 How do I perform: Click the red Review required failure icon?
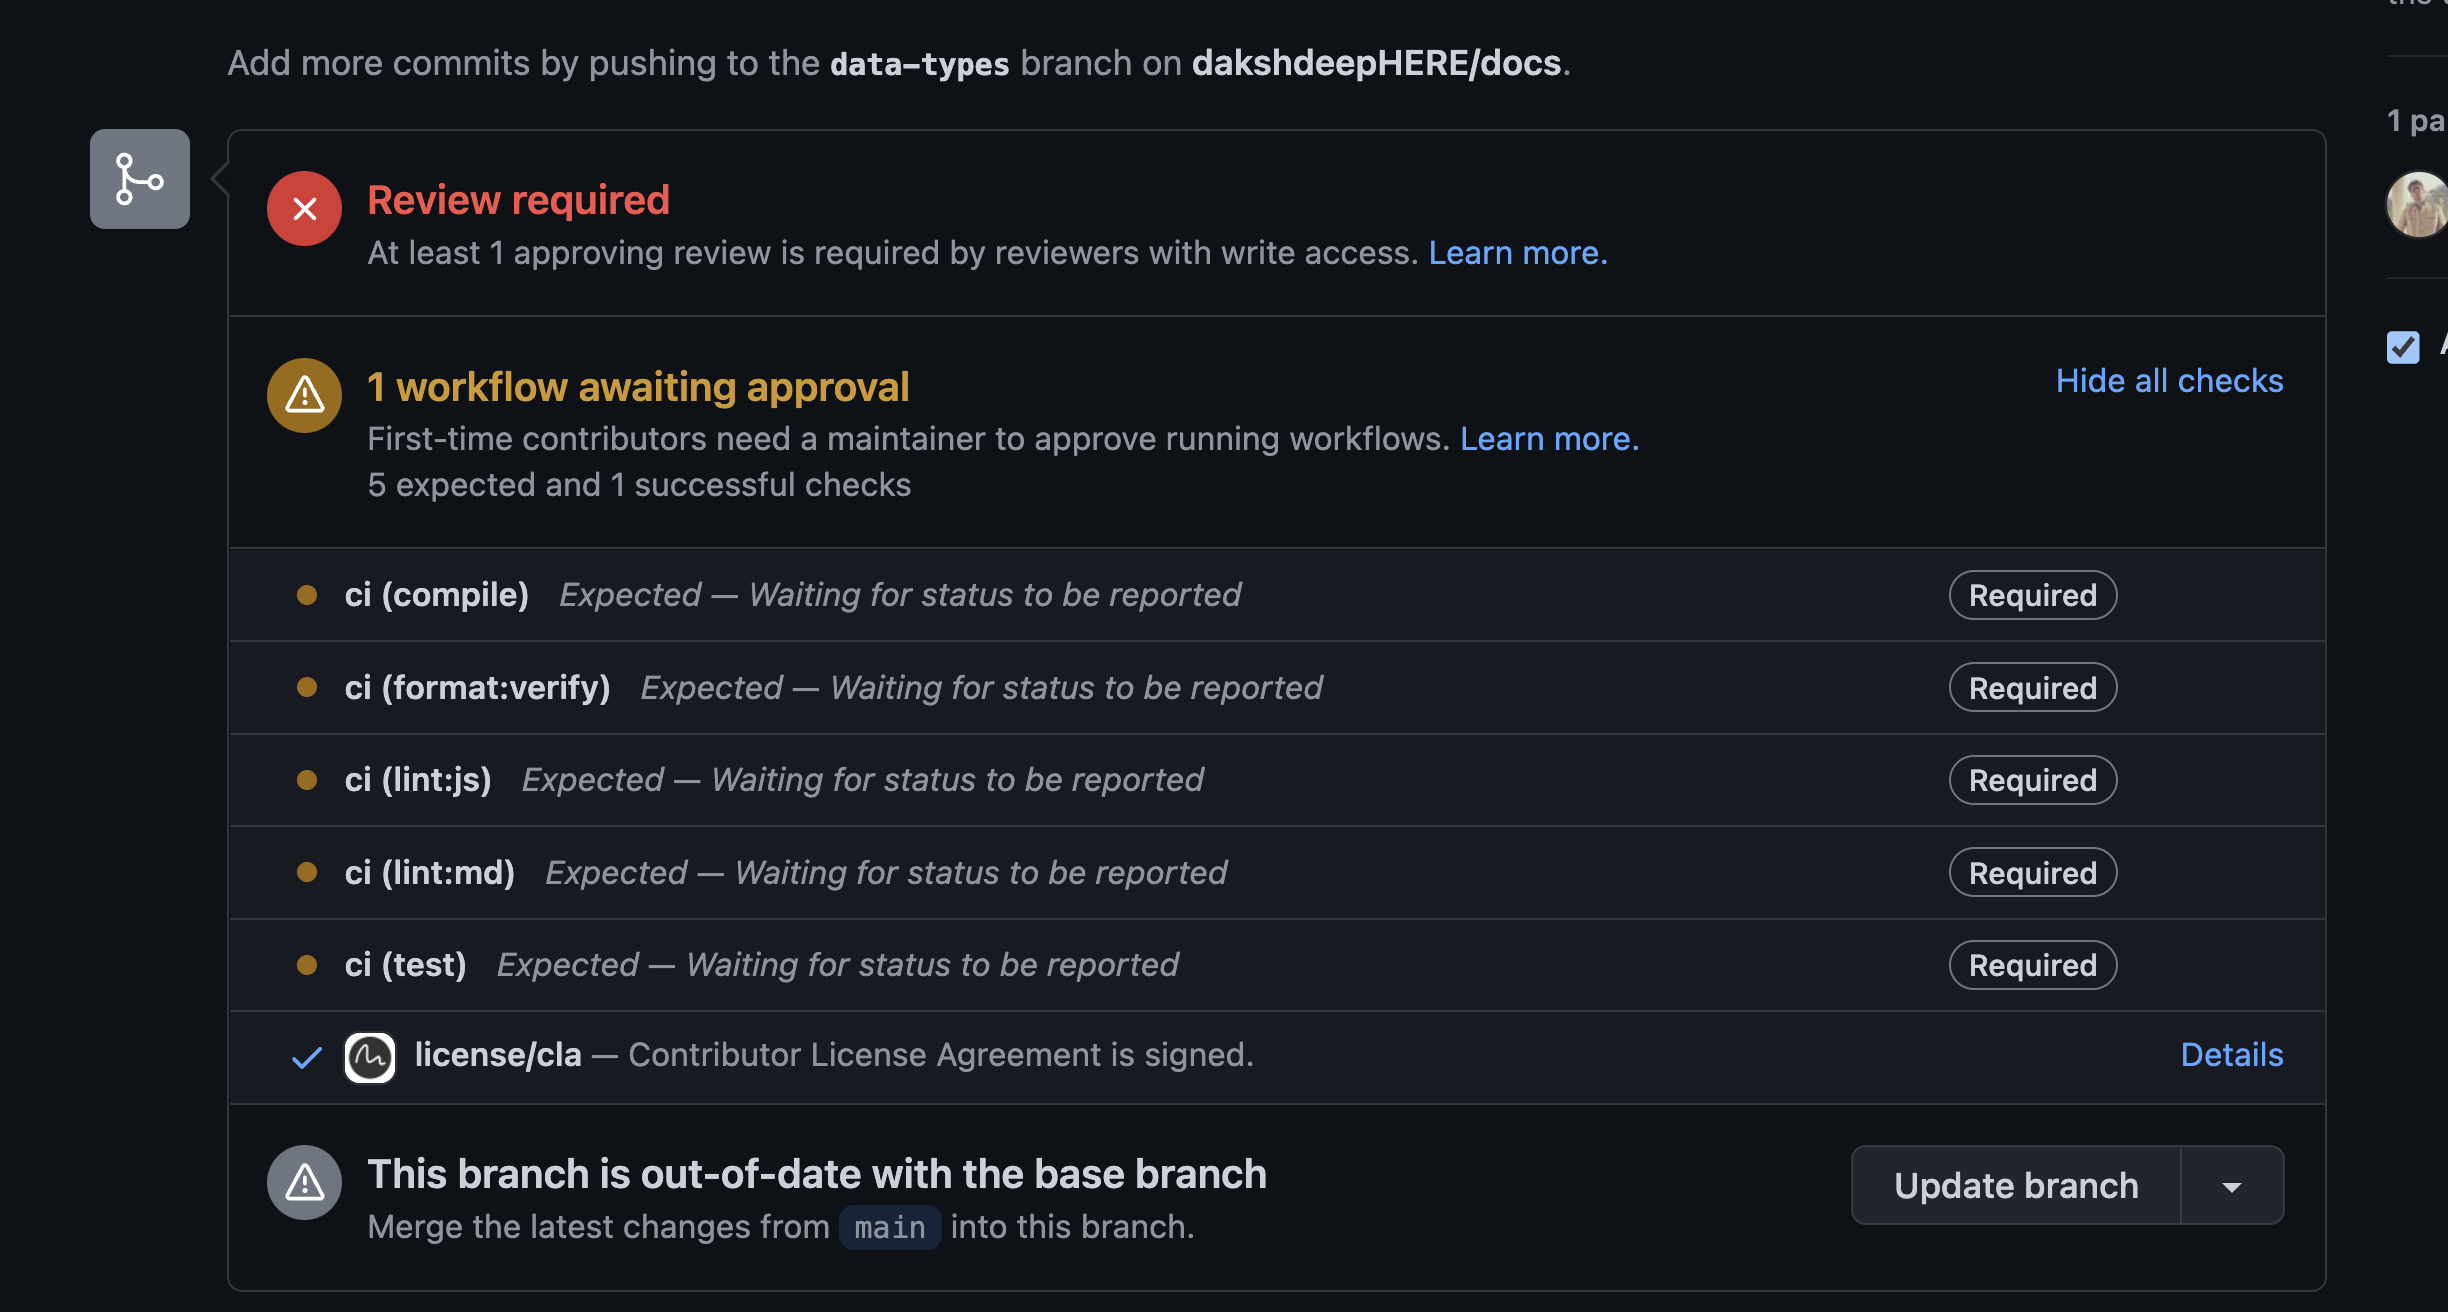point(303,208)
